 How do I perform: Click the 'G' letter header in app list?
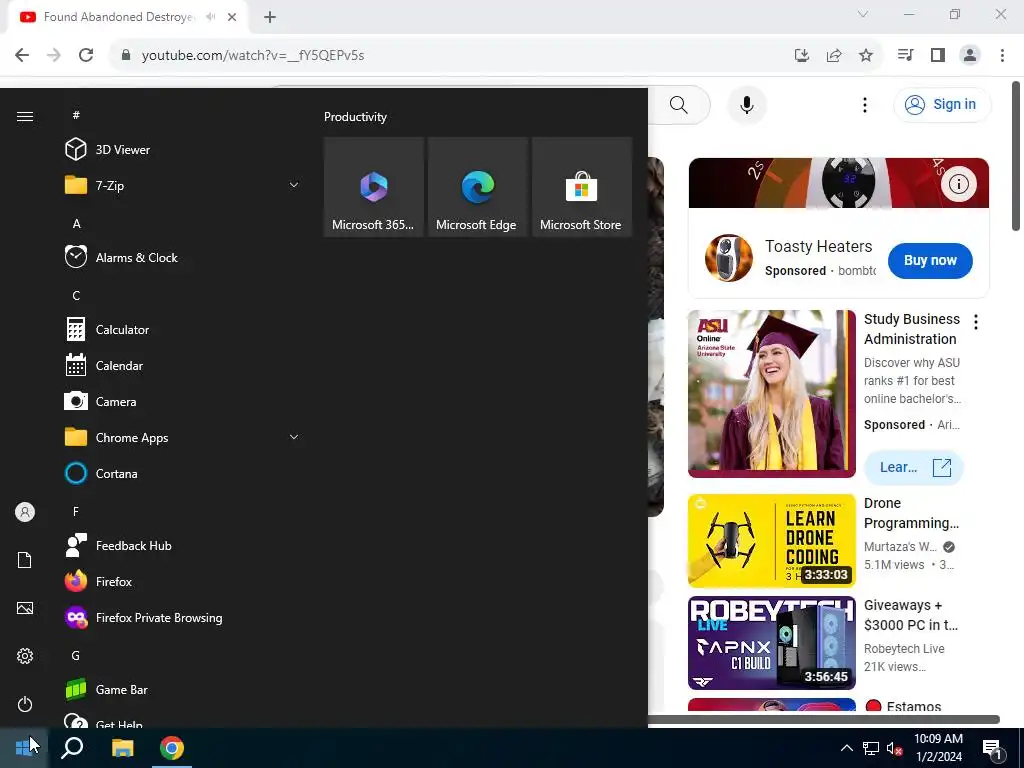[76, 656]
